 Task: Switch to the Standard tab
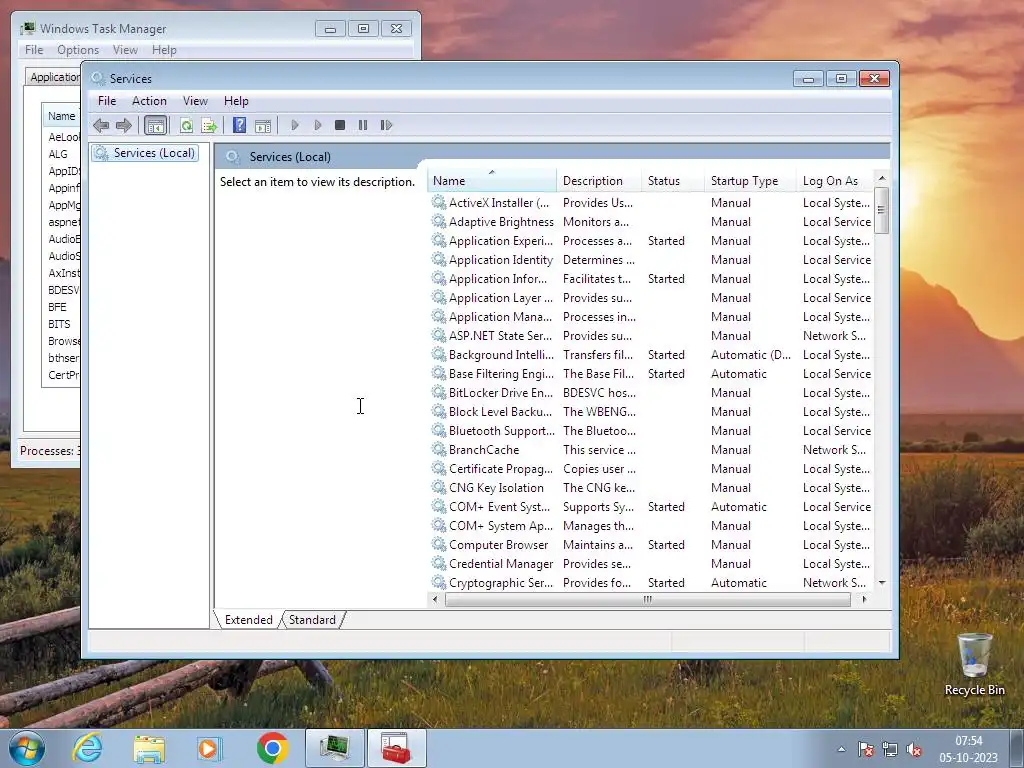(x=312, y=620)
